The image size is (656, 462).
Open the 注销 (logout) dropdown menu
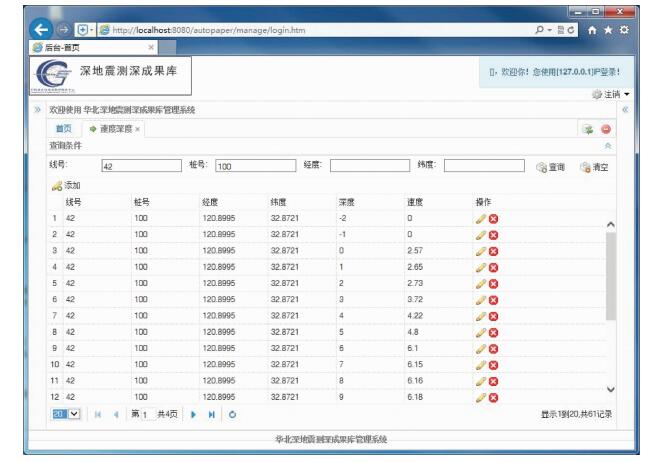[x=611, y=94]
